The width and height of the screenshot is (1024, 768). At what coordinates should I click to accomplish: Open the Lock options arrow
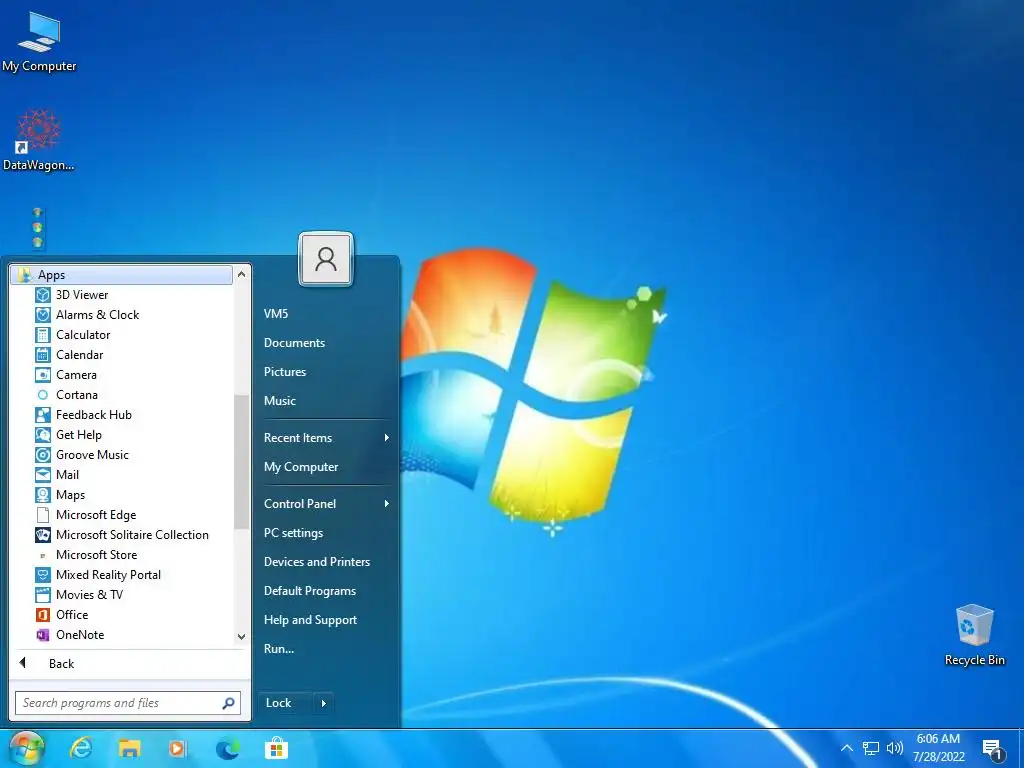[323, 703]
